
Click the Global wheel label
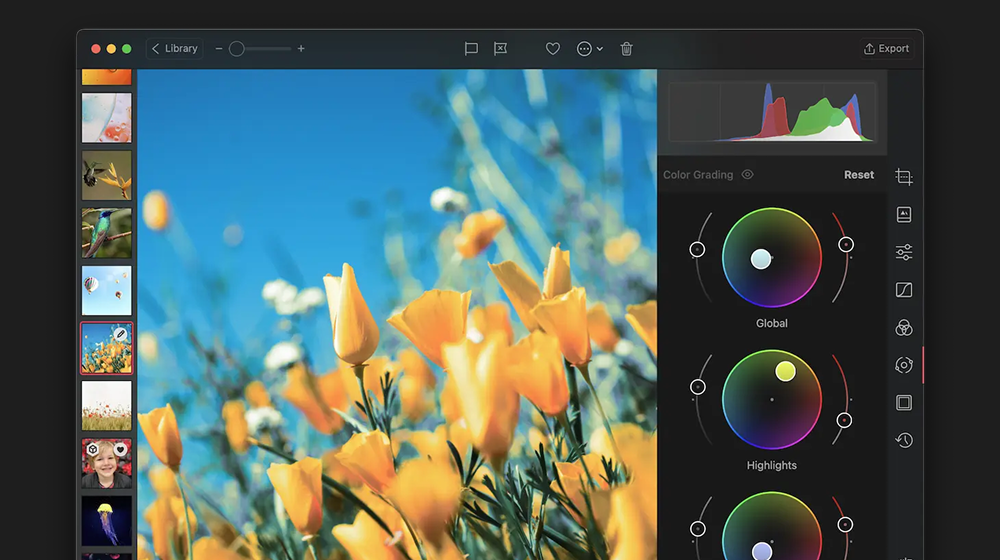point(772,323)
